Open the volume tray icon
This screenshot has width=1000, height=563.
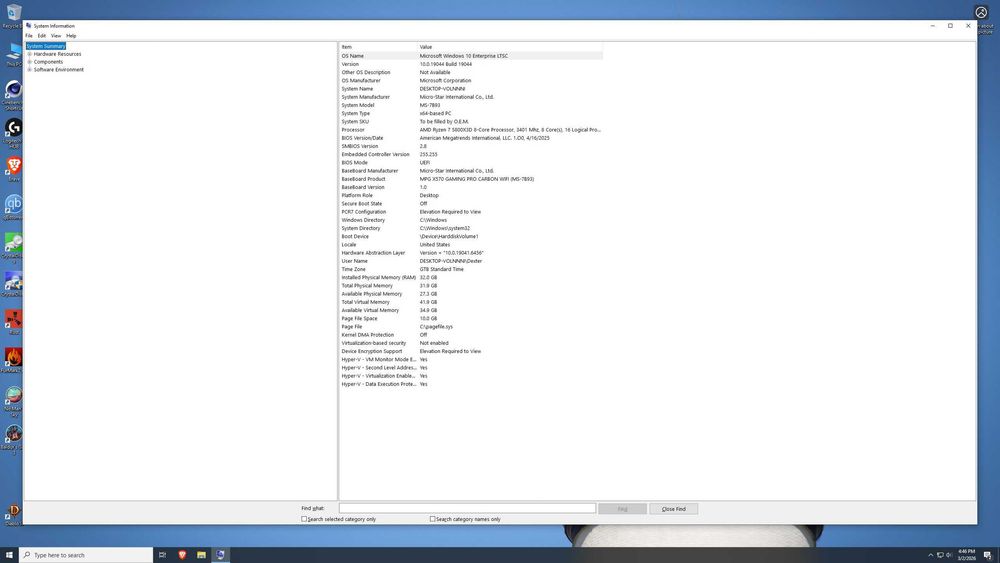coord(949,555)
